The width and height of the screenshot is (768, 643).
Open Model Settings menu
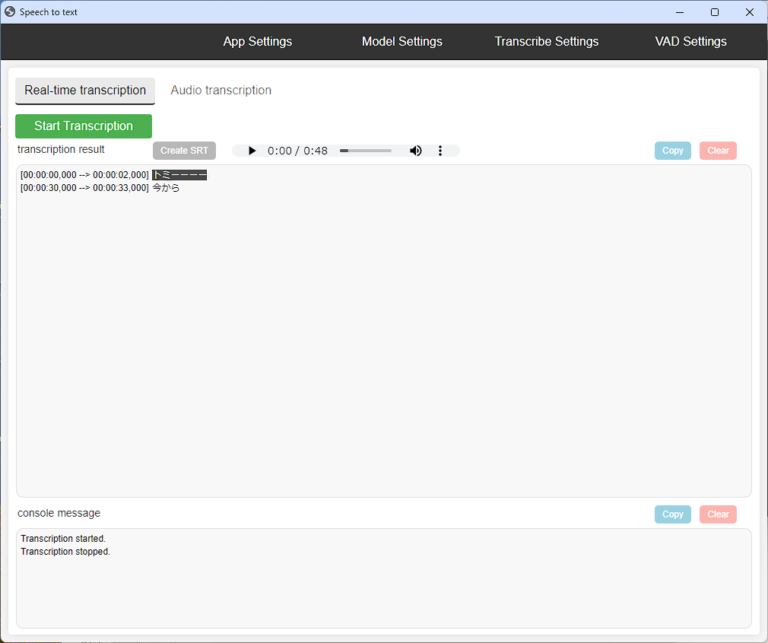(401, 41)
